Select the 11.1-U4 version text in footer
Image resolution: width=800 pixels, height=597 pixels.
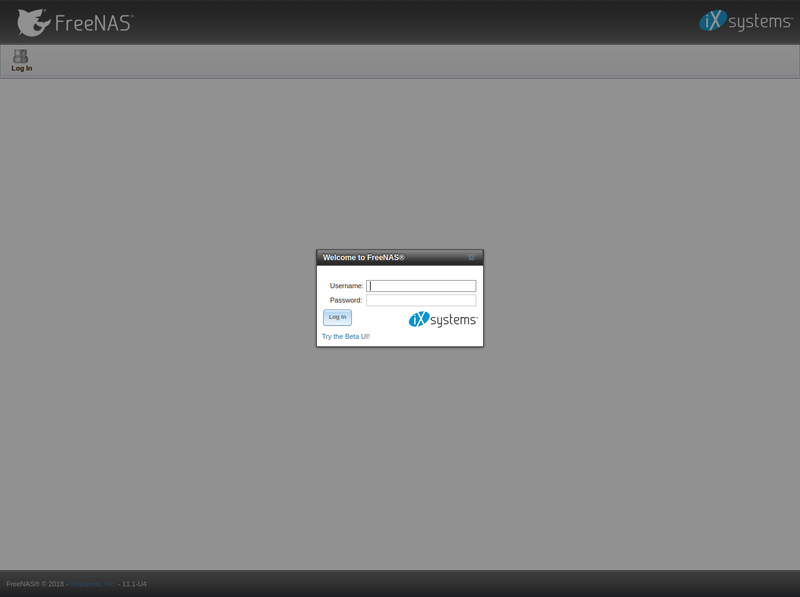[x=134, y=584]
